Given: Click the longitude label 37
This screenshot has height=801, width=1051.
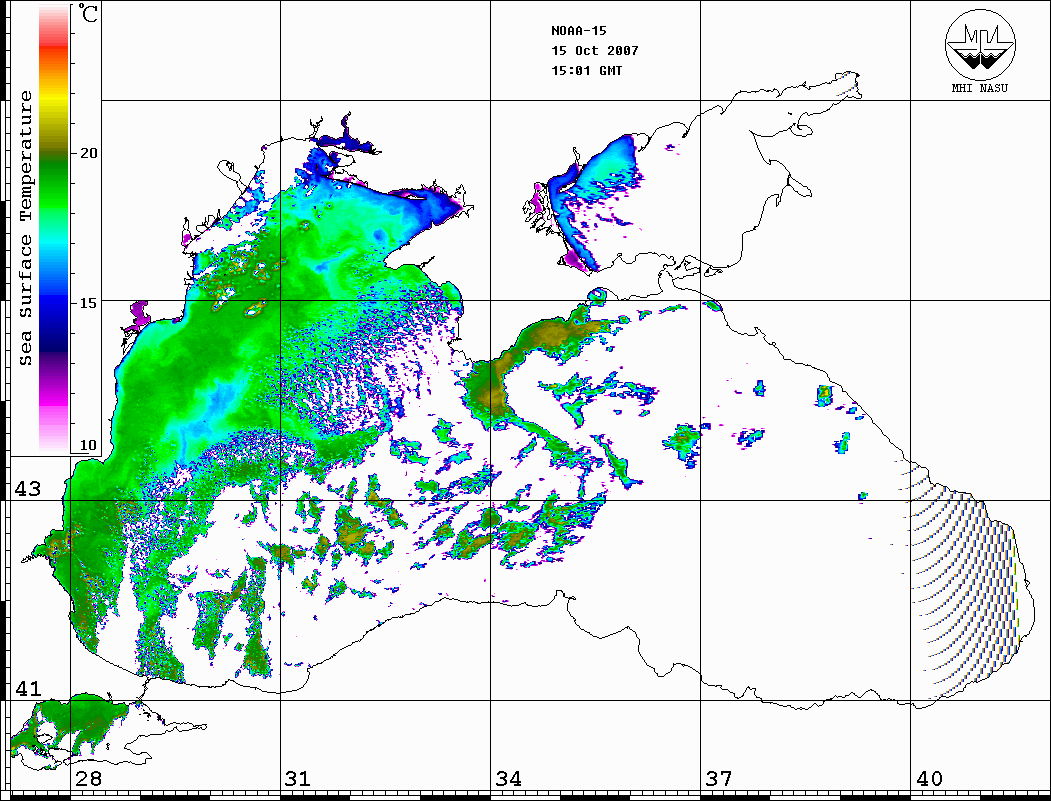Looking at the screenshot, I should point(719,778).
